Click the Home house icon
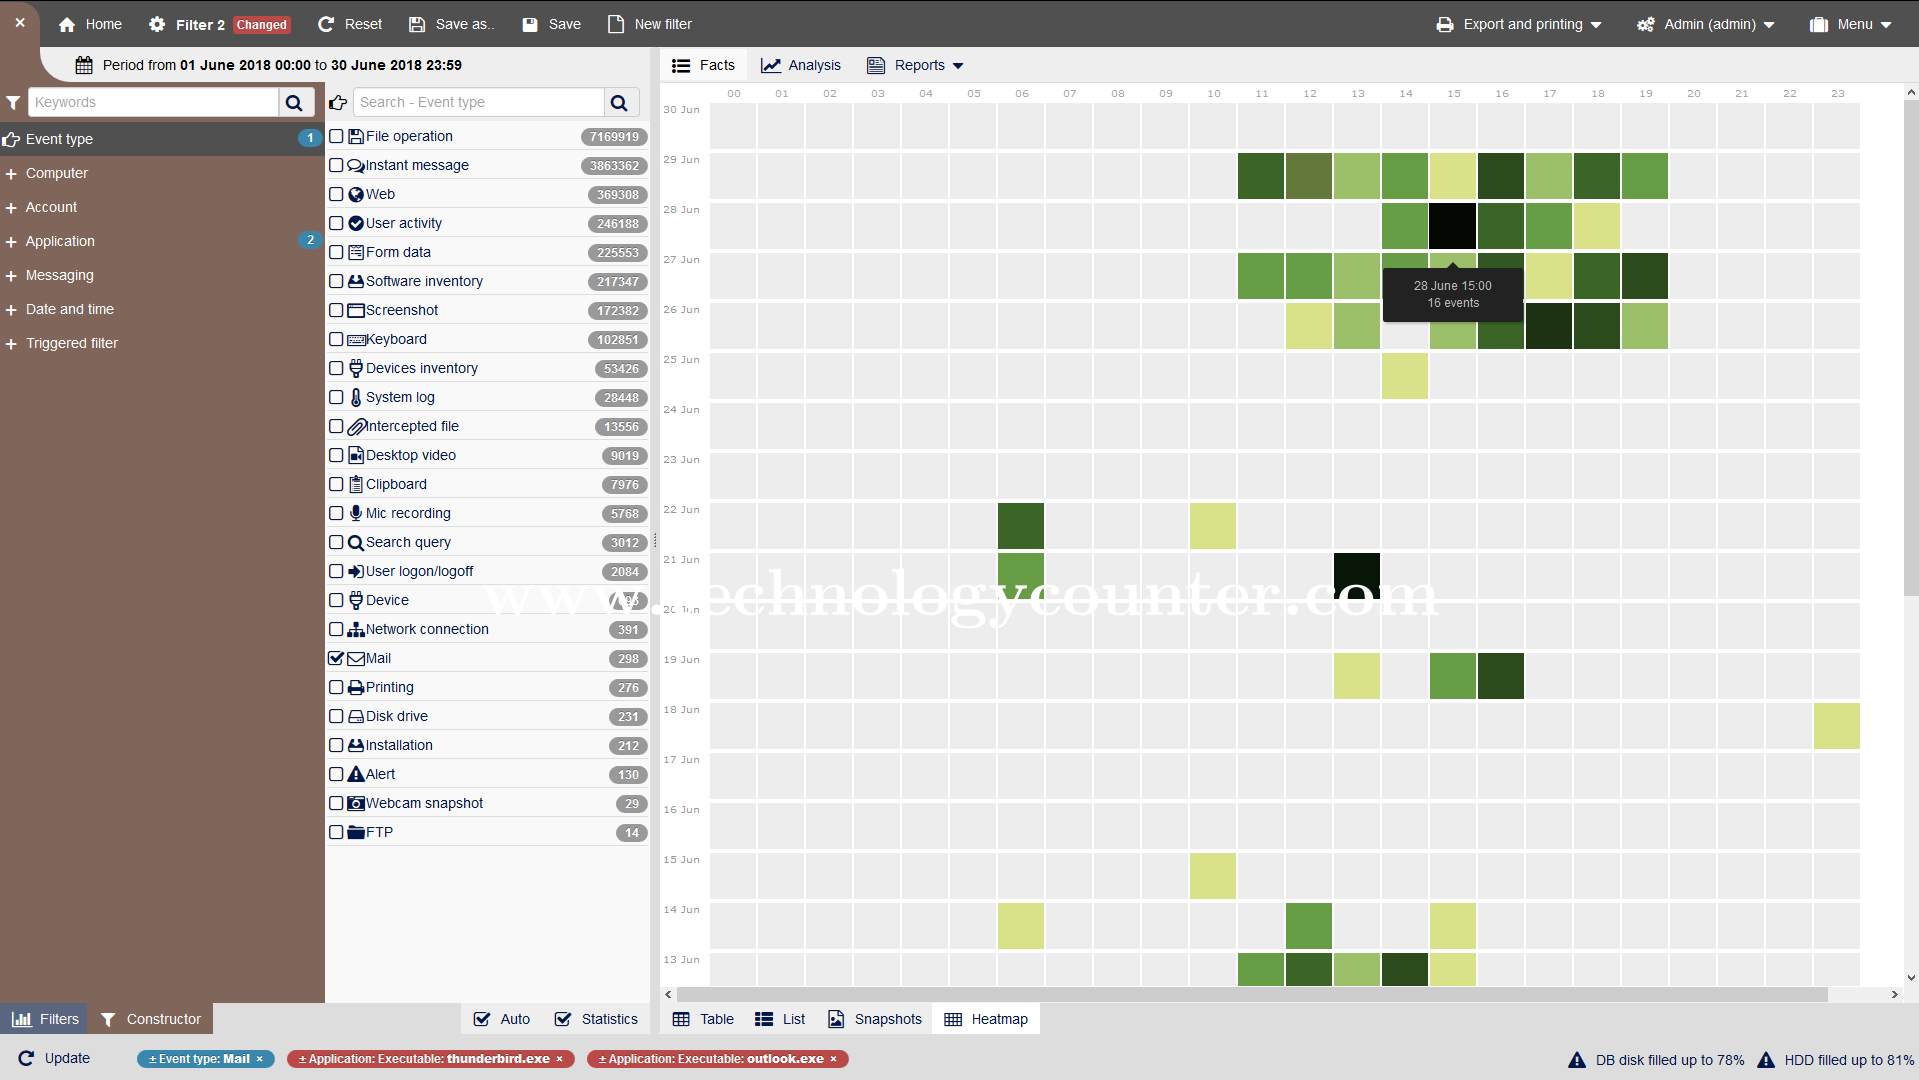Viewport: 1919px width, 1080px height. [x=67, y=24]
